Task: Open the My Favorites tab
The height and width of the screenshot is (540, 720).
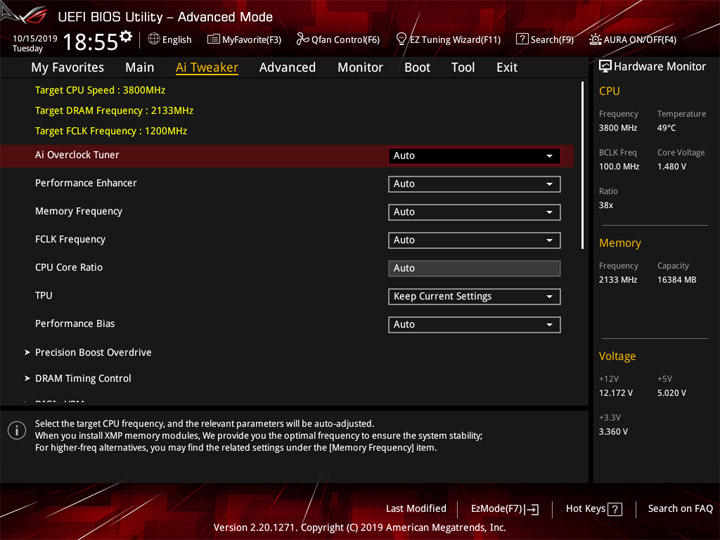Action: pos(68,68)
